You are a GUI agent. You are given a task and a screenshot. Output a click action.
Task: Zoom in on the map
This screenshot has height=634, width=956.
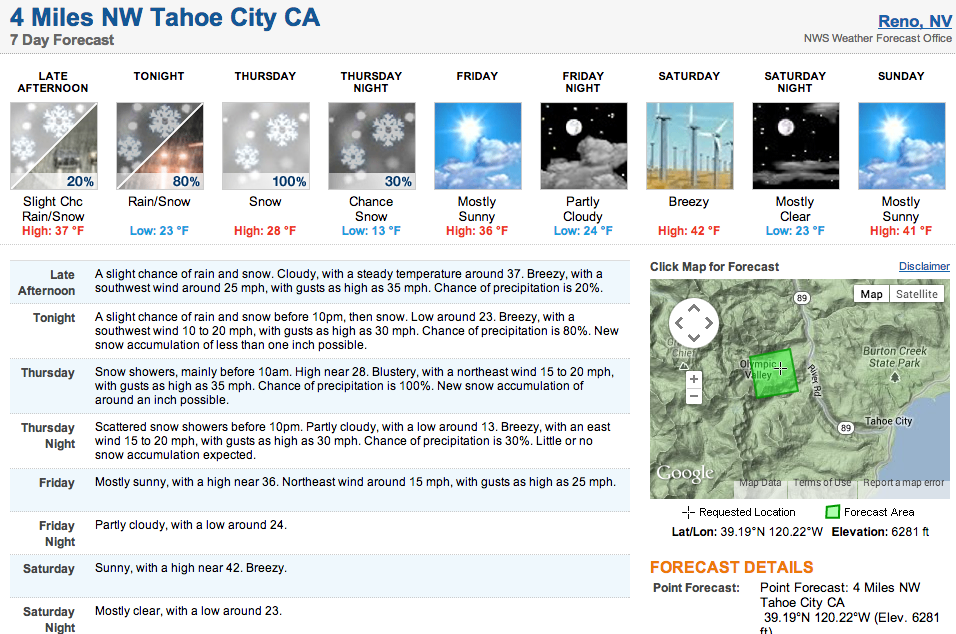(x=693, y=379)
